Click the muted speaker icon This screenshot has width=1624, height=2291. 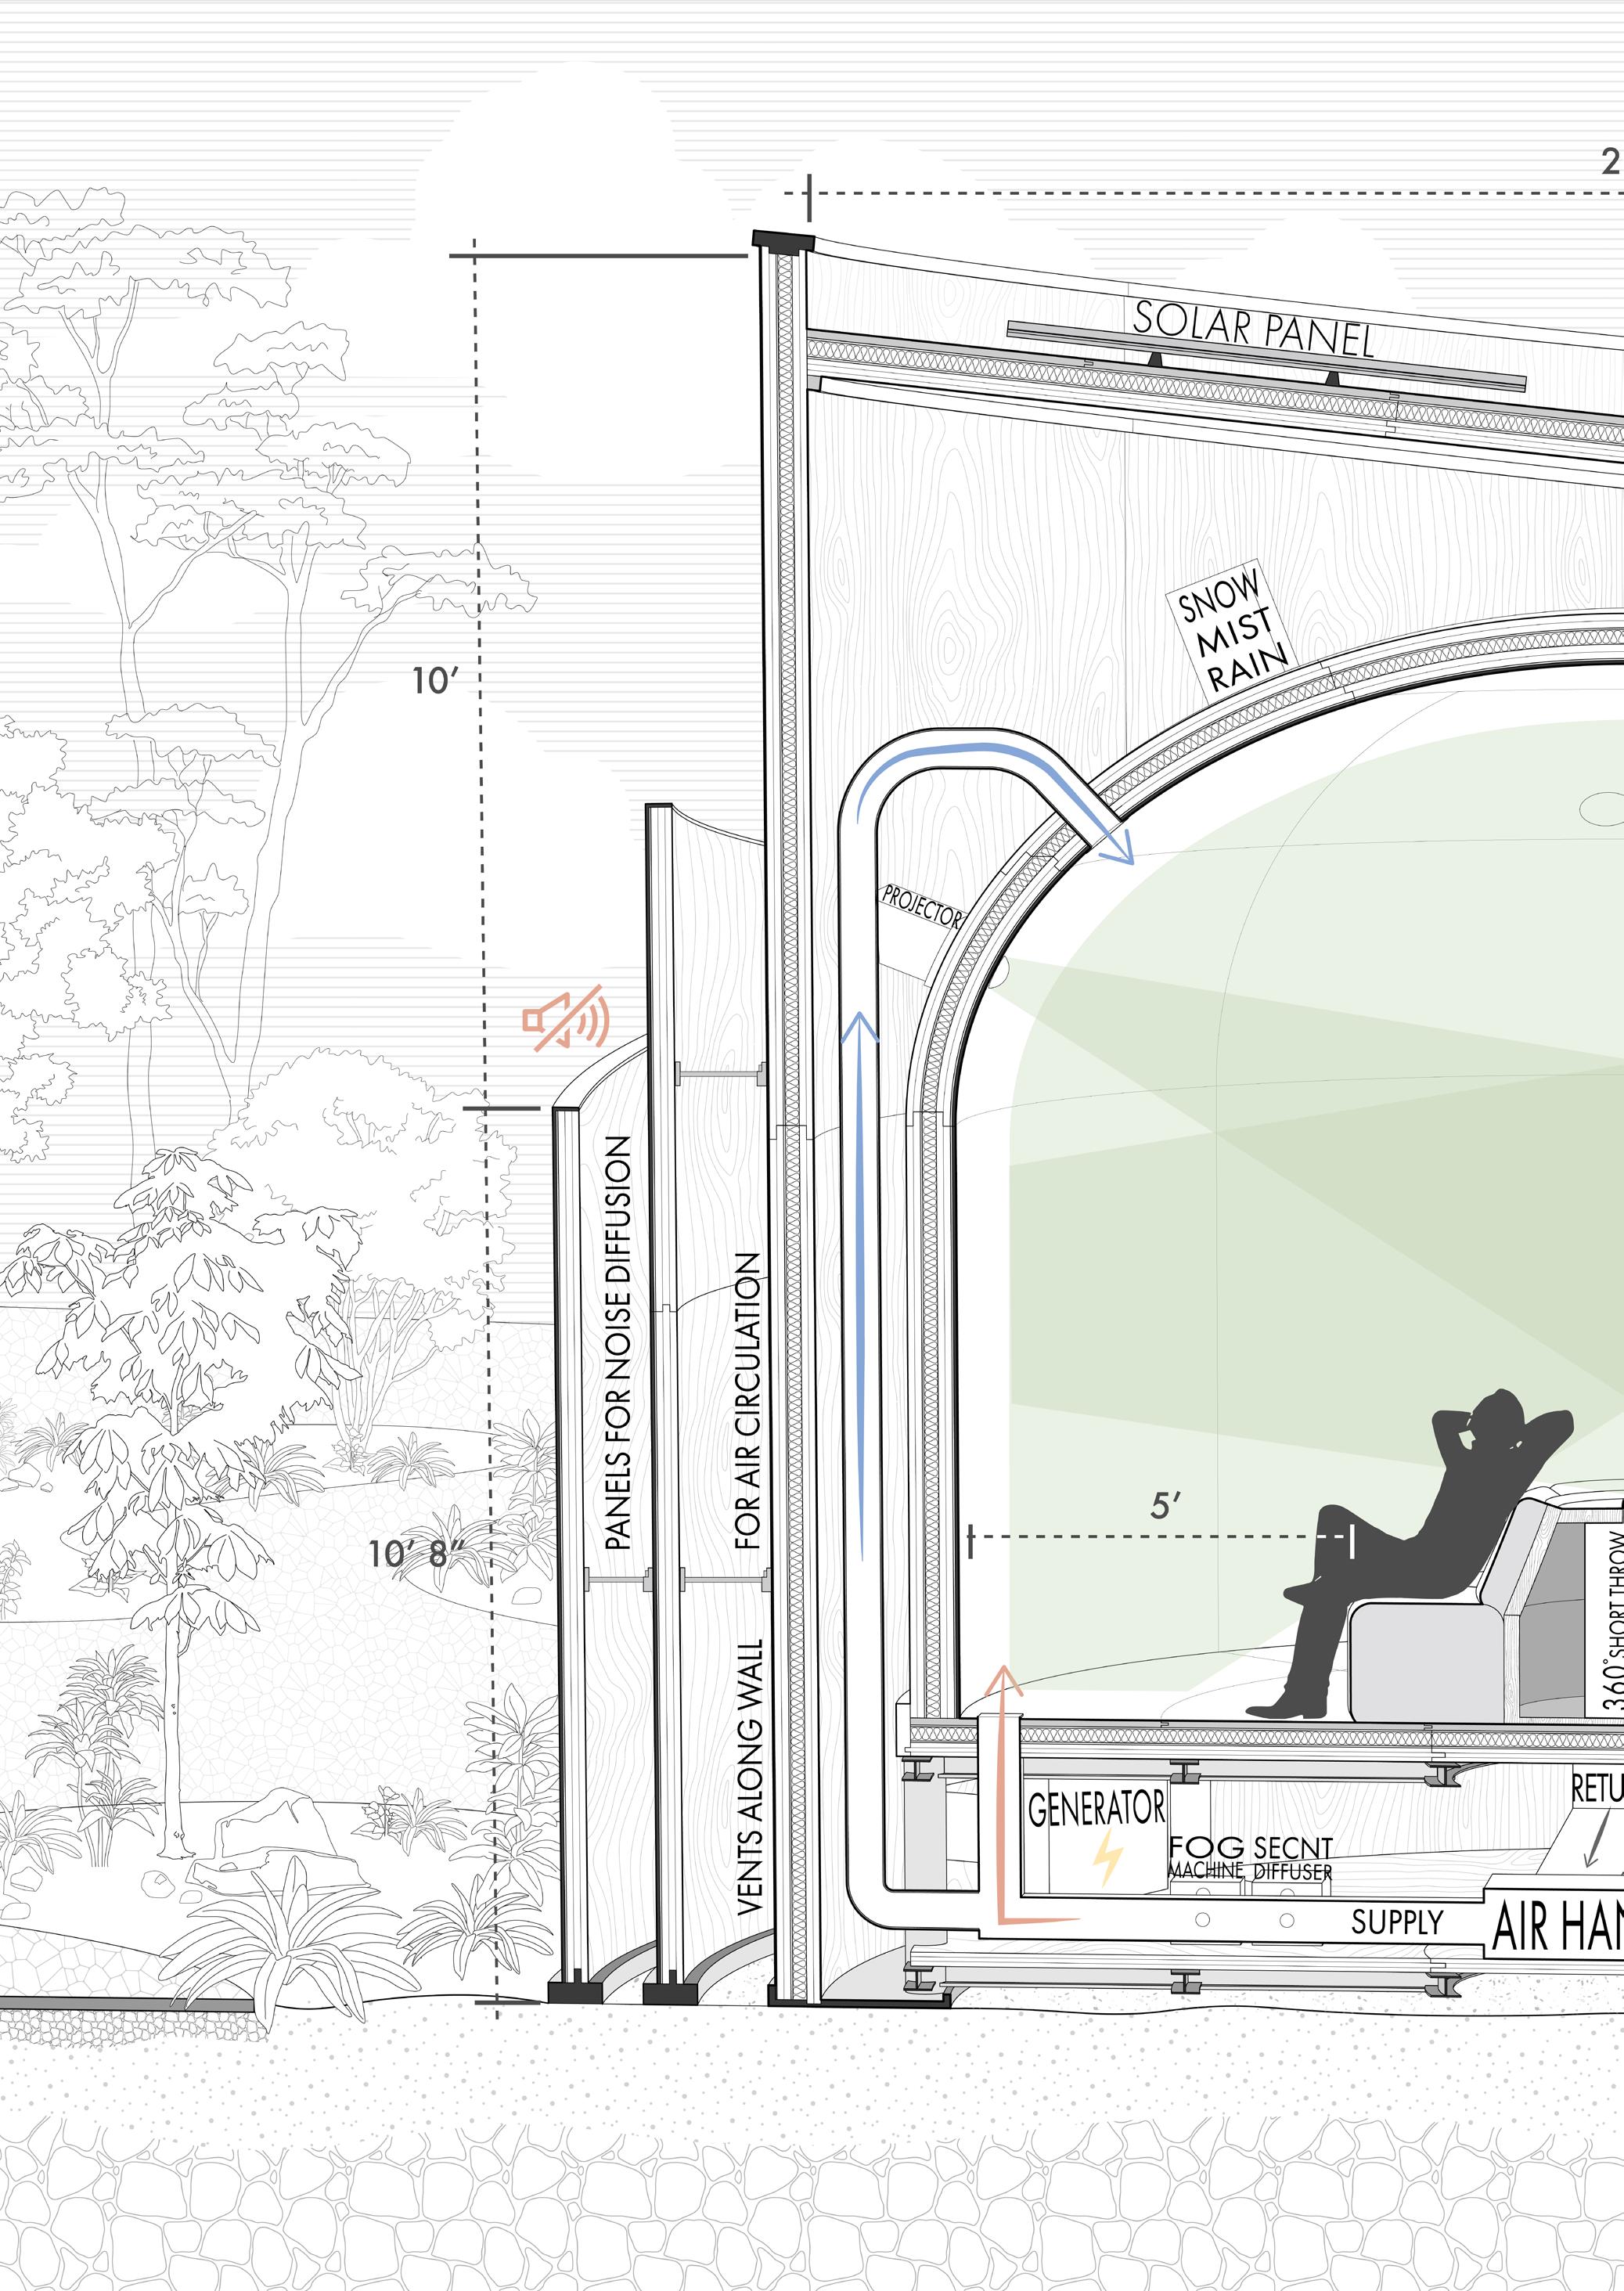coord(566,1019)
